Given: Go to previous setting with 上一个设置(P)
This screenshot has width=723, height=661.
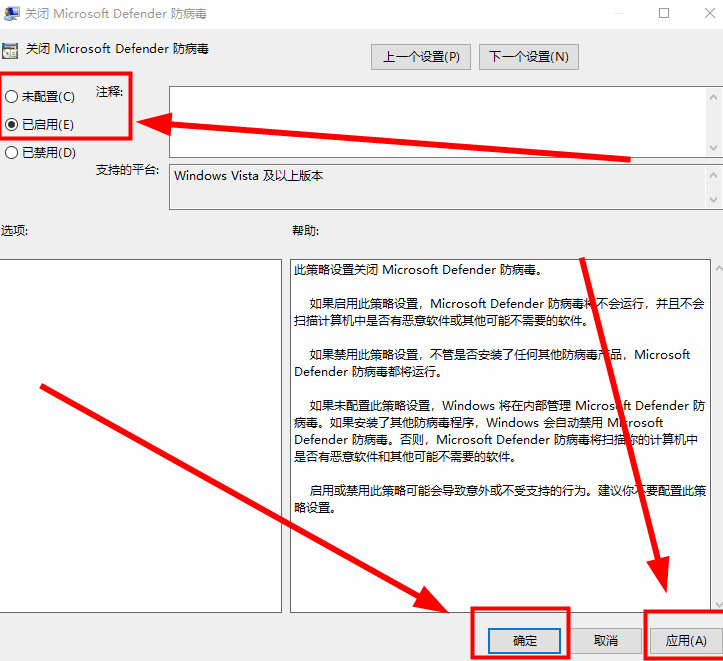Looking at the screenshot, I should (x=420, y=57).
